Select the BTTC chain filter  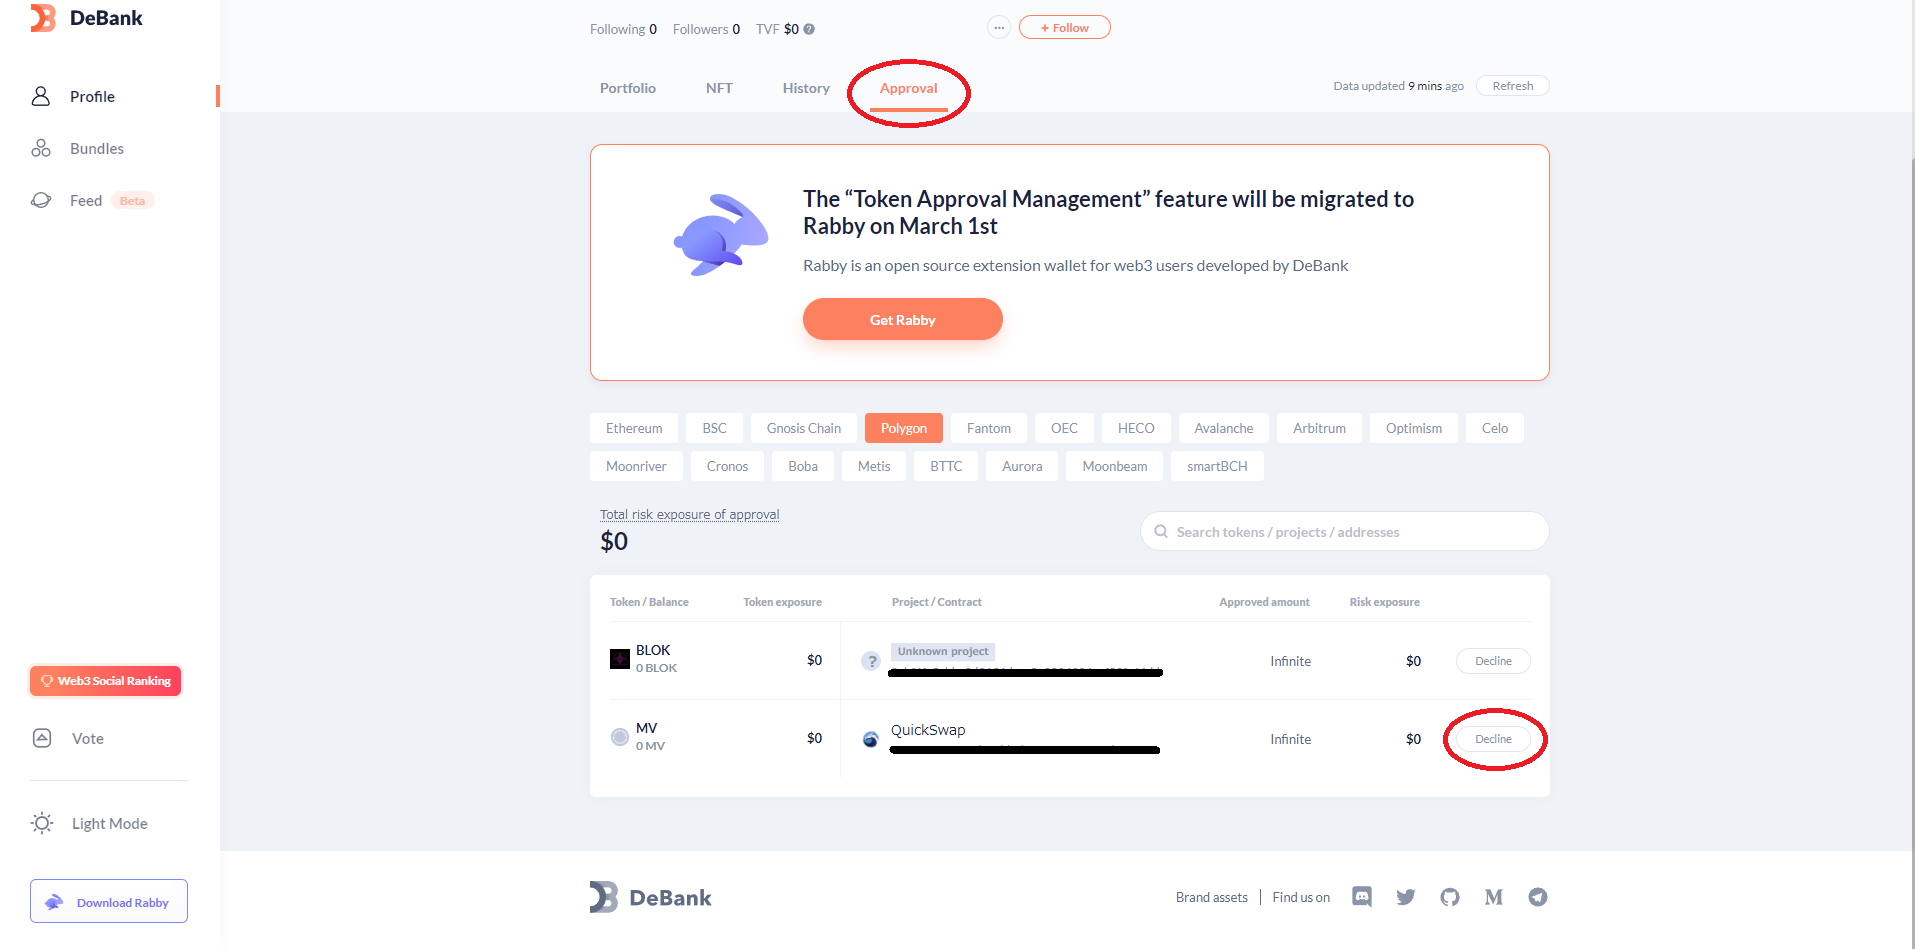946,466
